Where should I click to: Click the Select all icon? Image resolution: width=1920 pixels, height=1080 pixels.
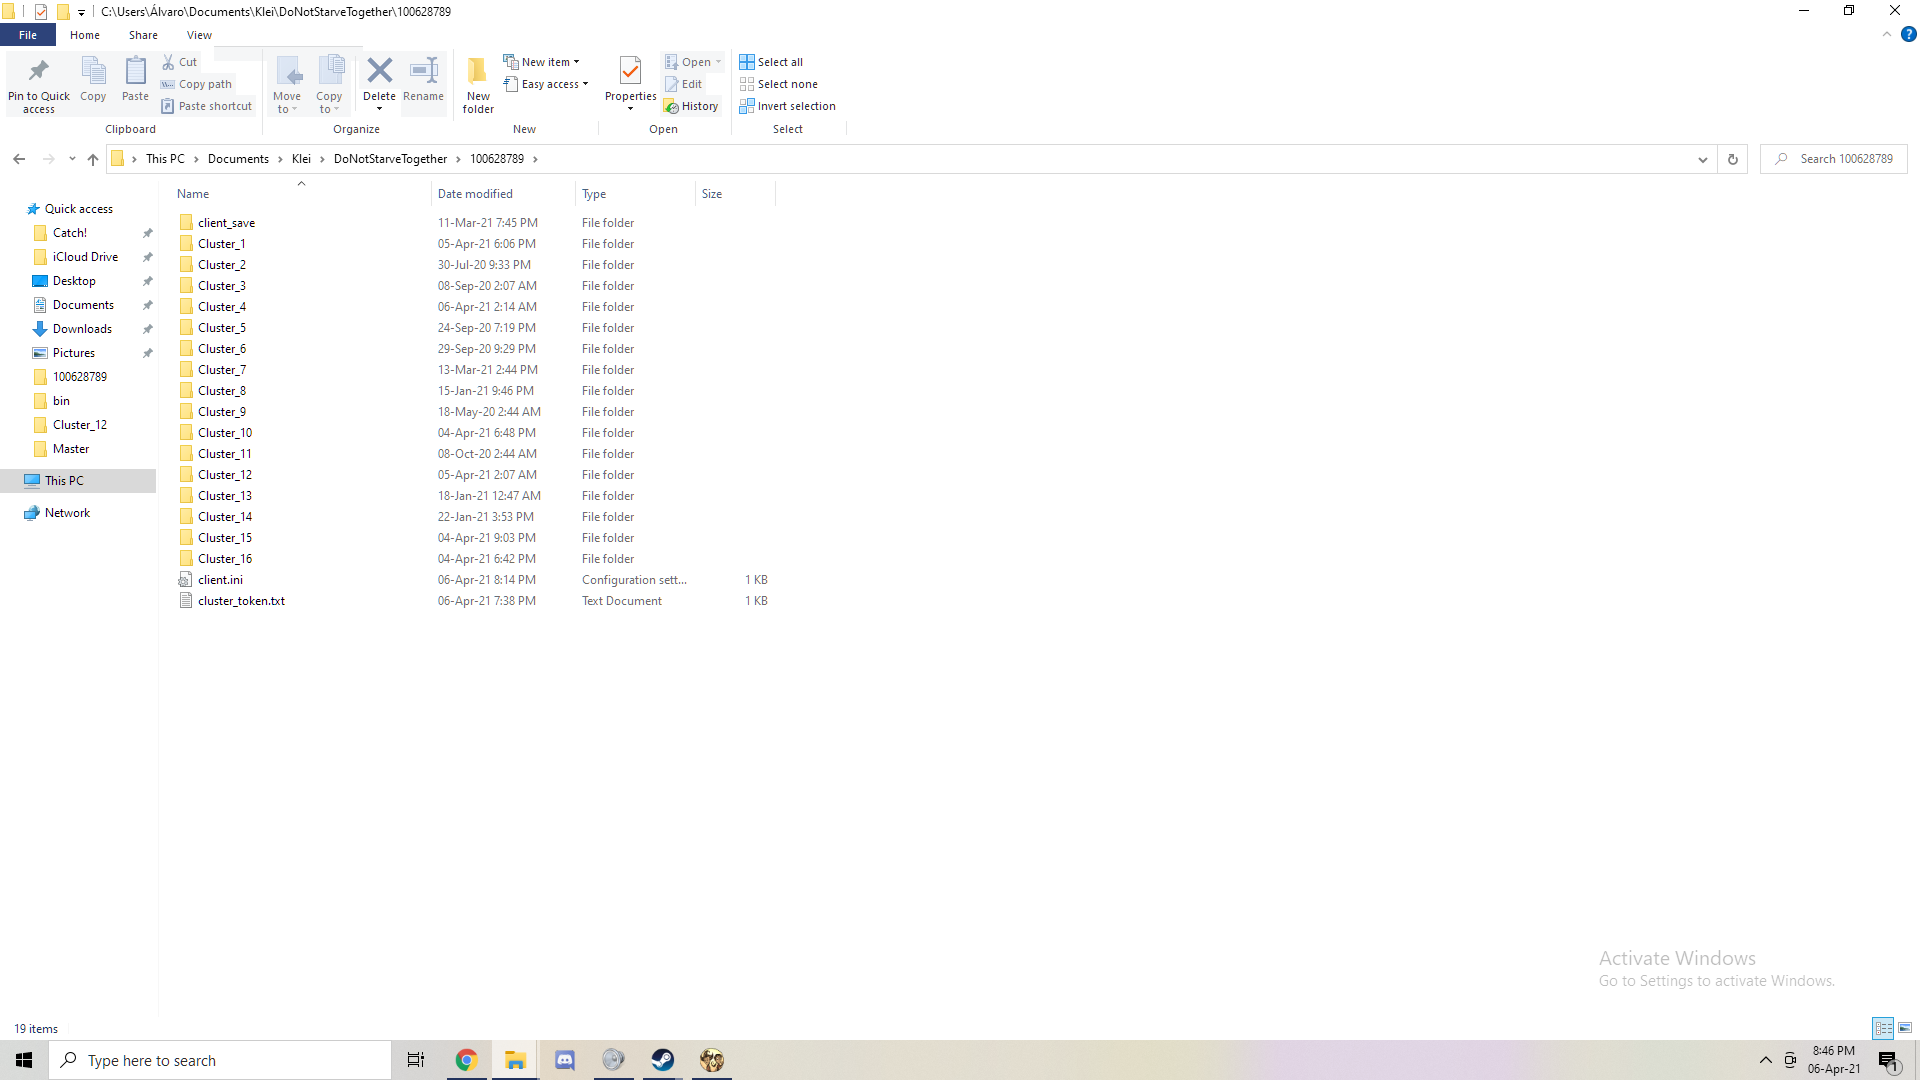point(771,62)
